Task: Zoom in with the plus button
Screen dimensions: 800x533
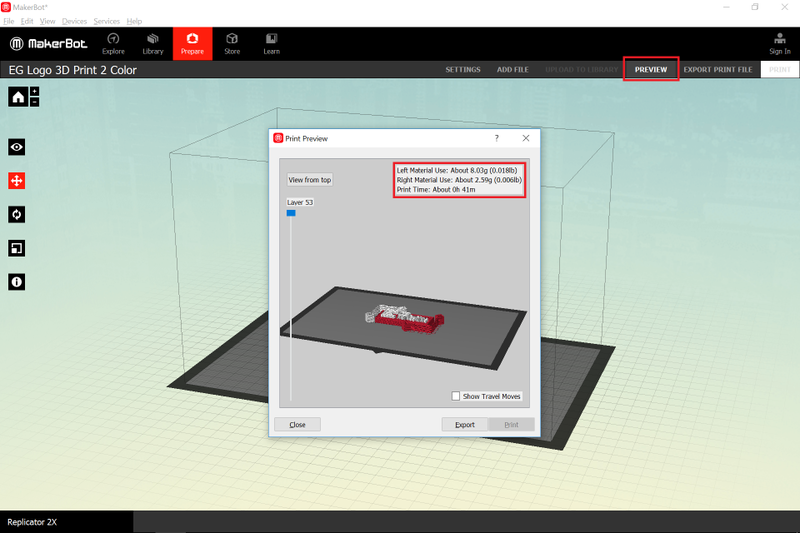Action: (35, 91)
